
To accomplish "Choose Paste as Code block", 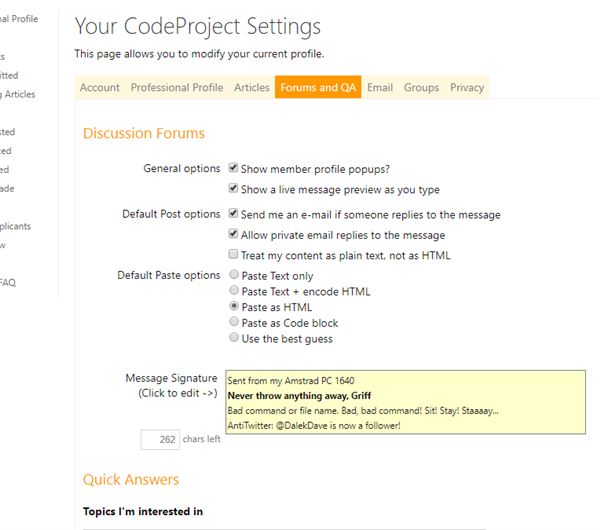I will (x=234, y=321).
